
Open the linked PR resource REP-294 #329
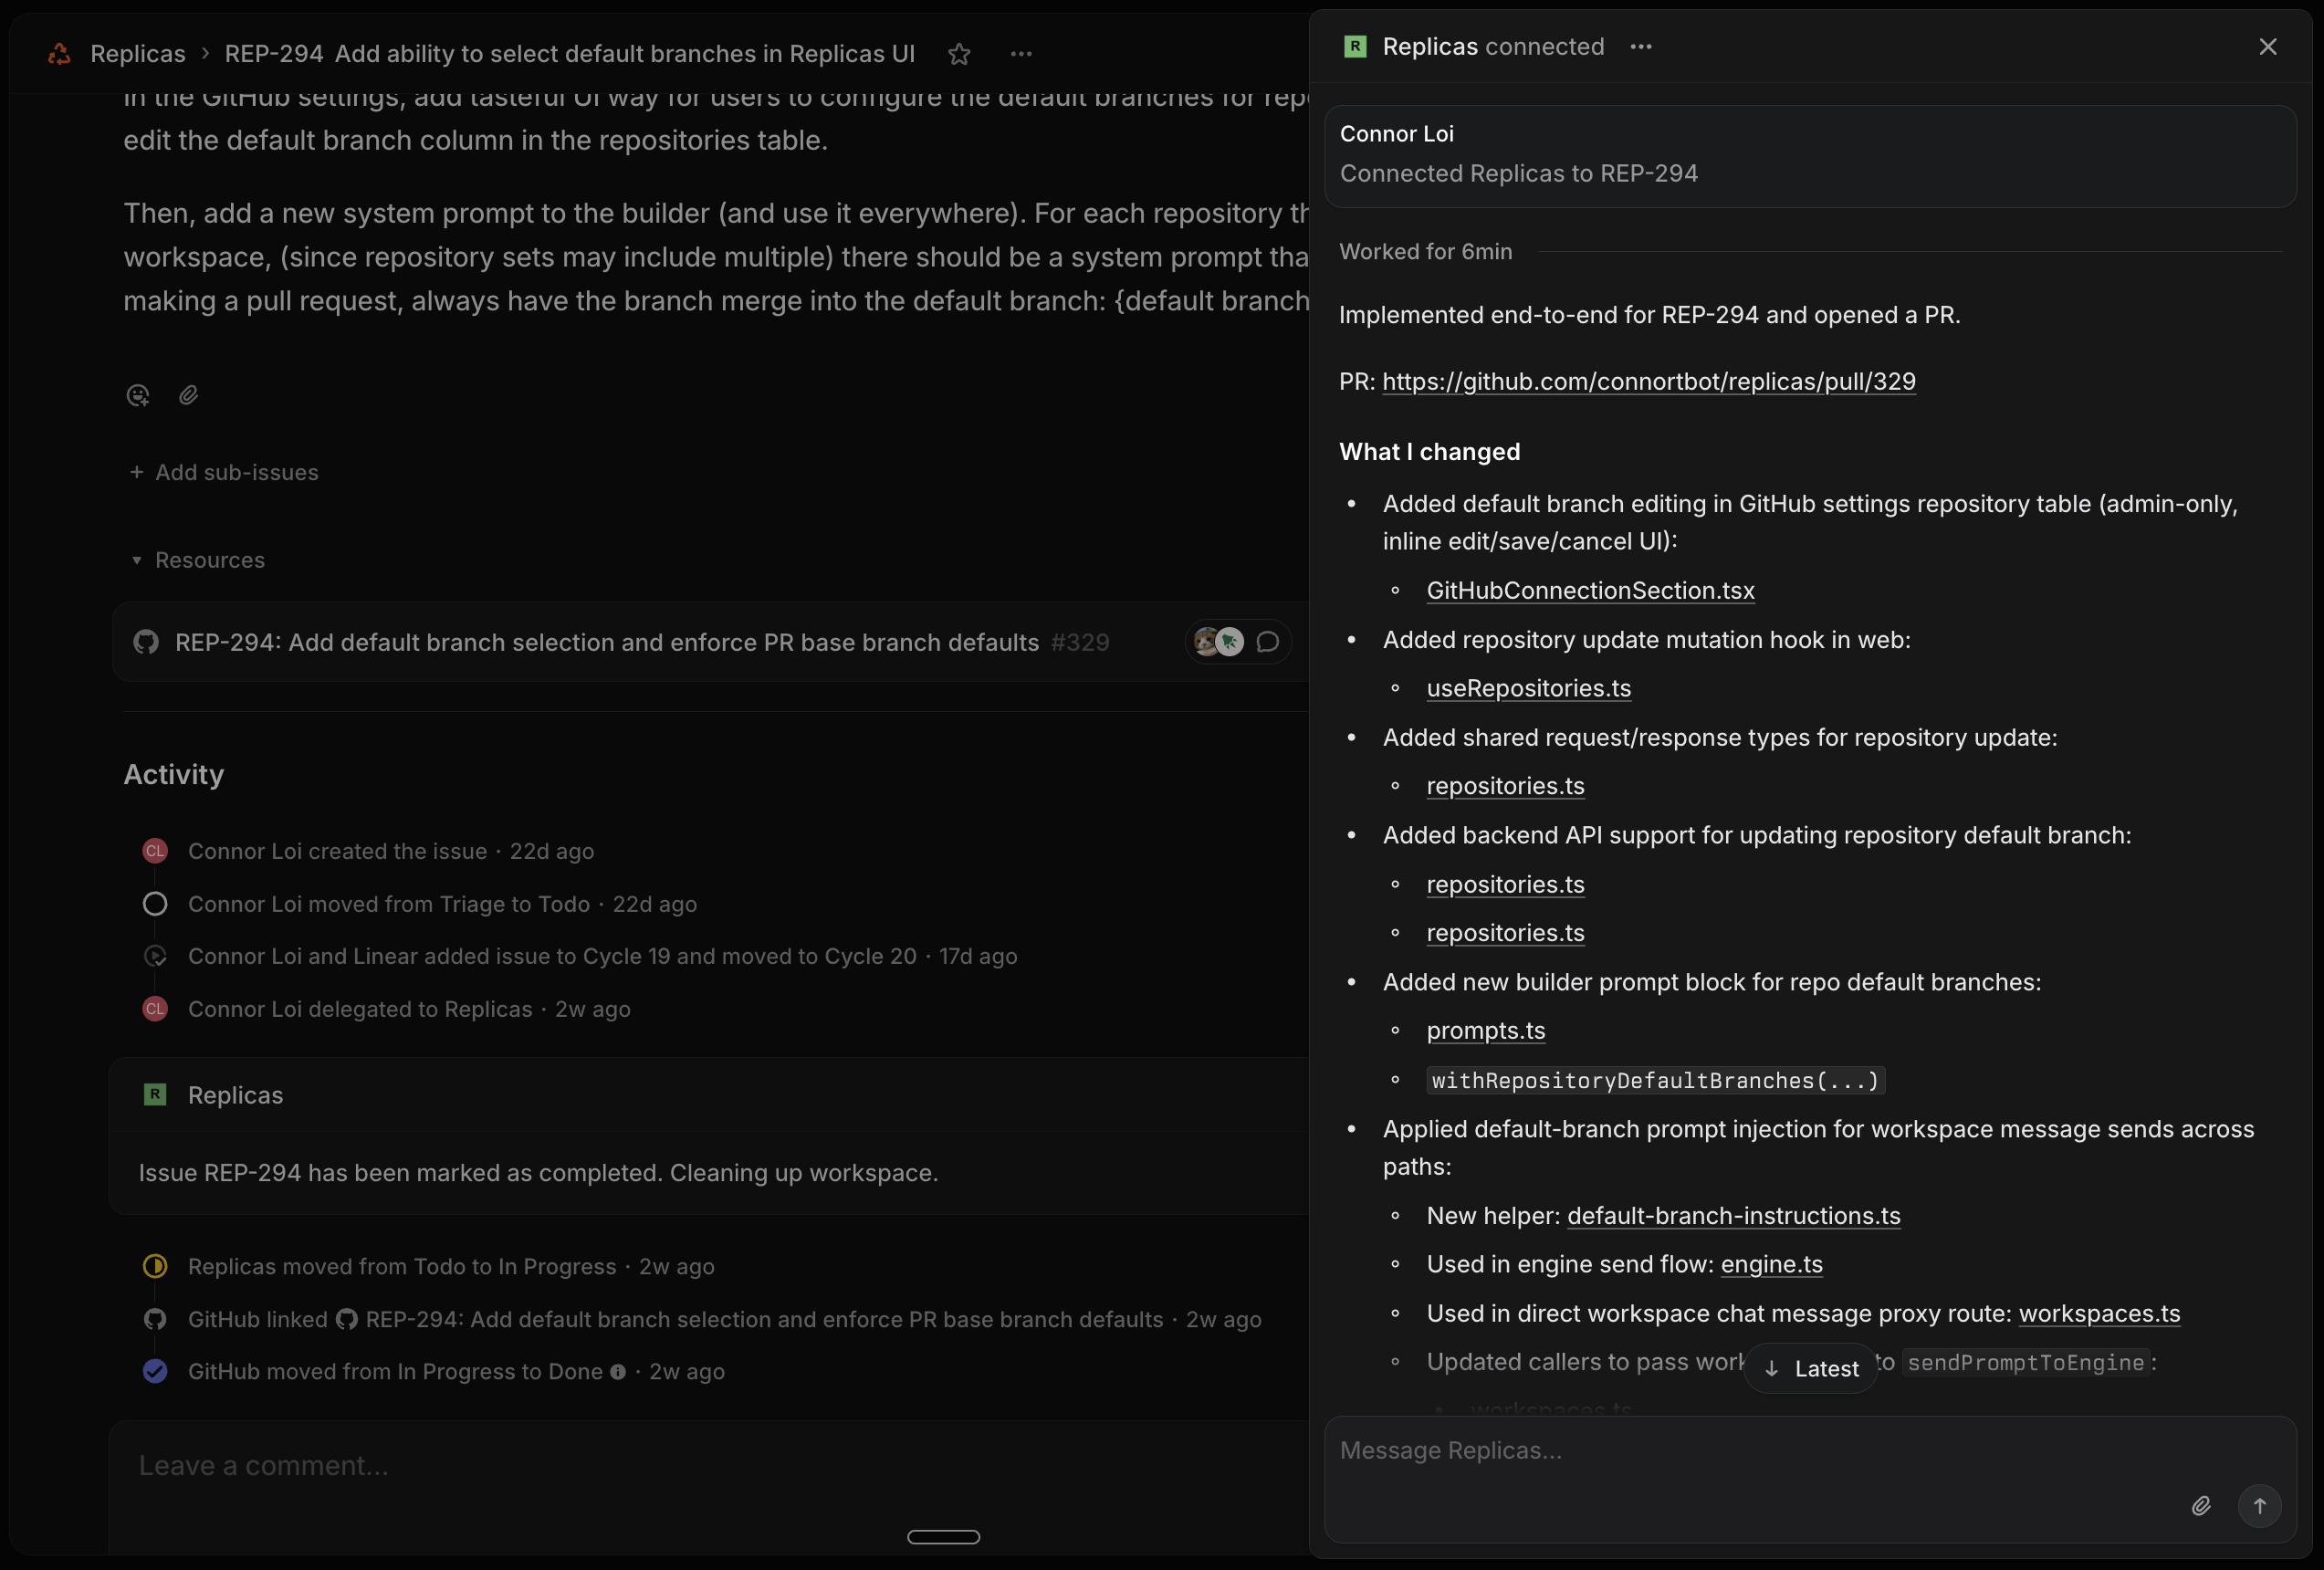pos(711,642)
